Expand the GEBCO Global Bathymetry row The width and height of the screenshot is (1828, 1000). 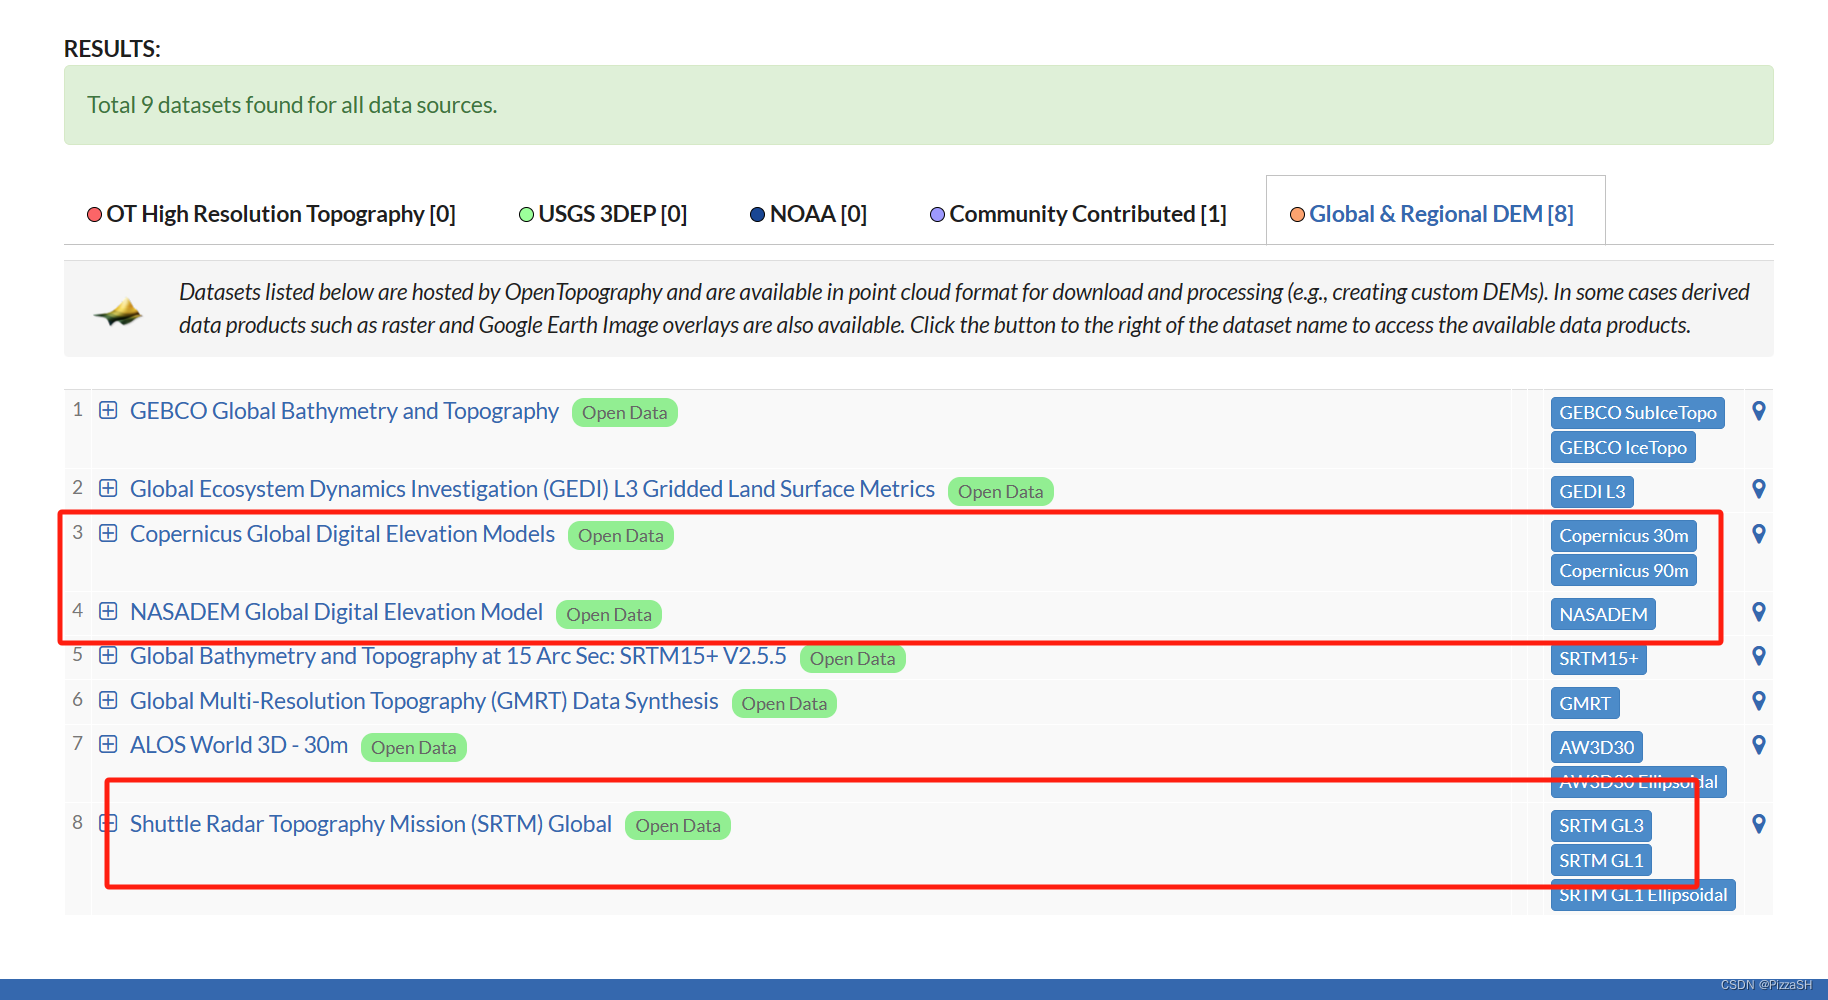pos(108,410)
